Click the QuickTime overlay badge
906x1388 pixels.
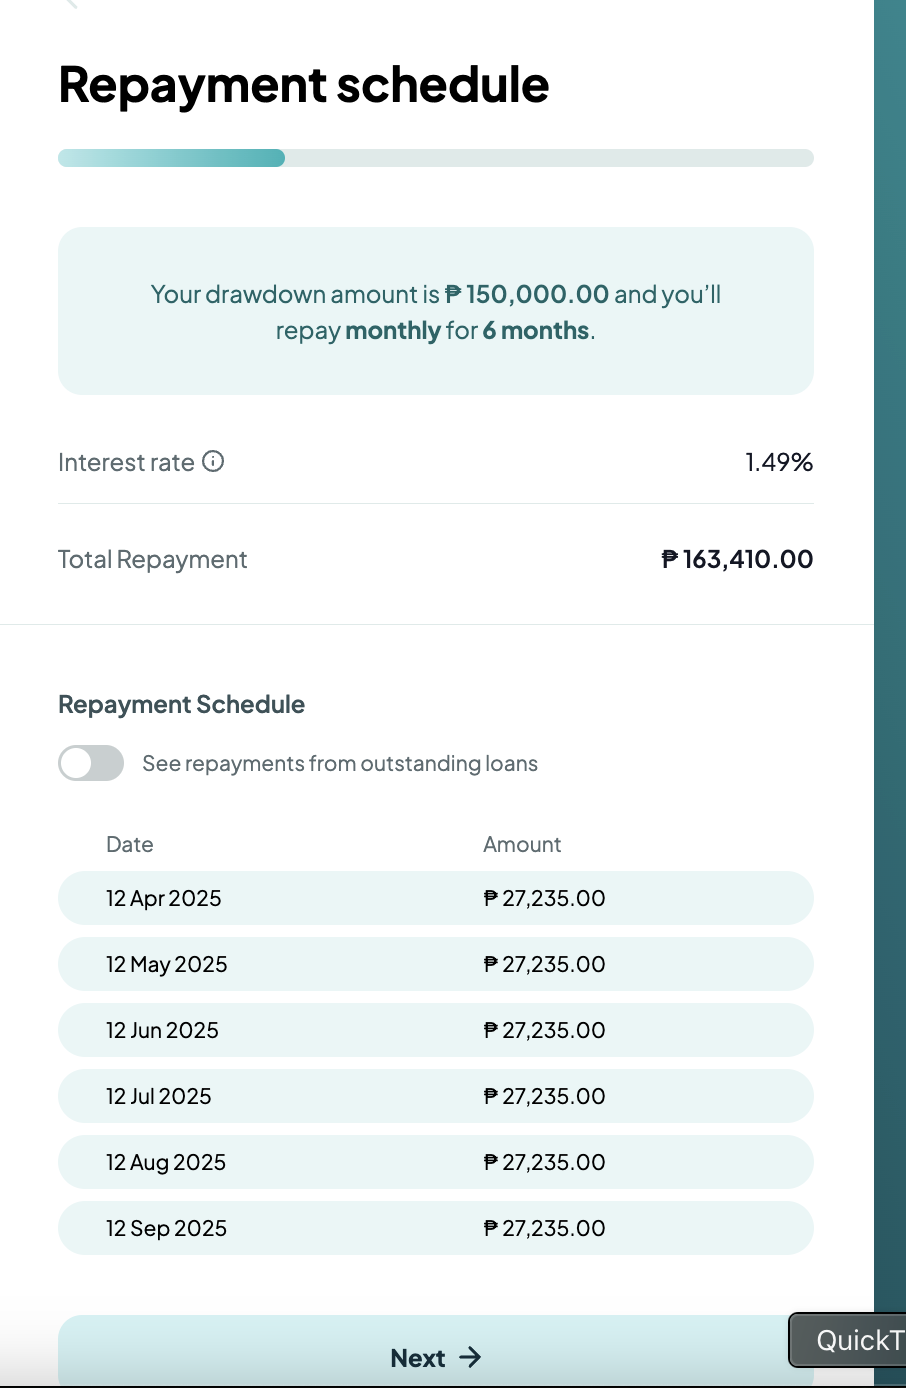point(850,1340)
